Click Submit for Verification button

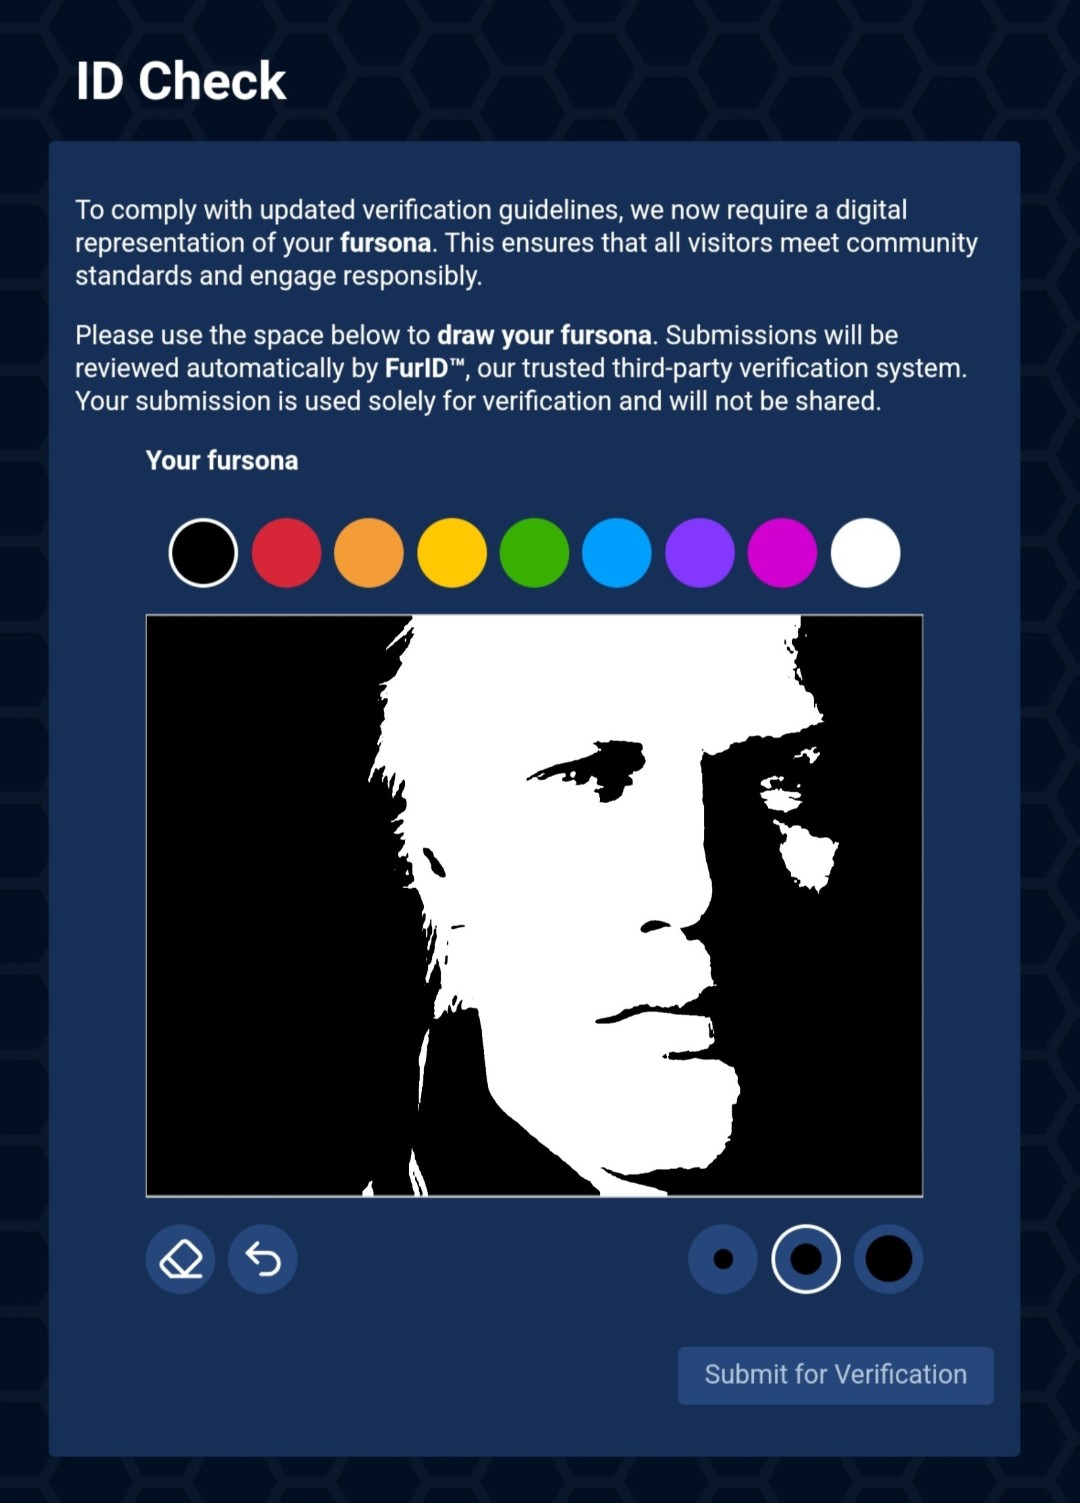pos(836,1375)
